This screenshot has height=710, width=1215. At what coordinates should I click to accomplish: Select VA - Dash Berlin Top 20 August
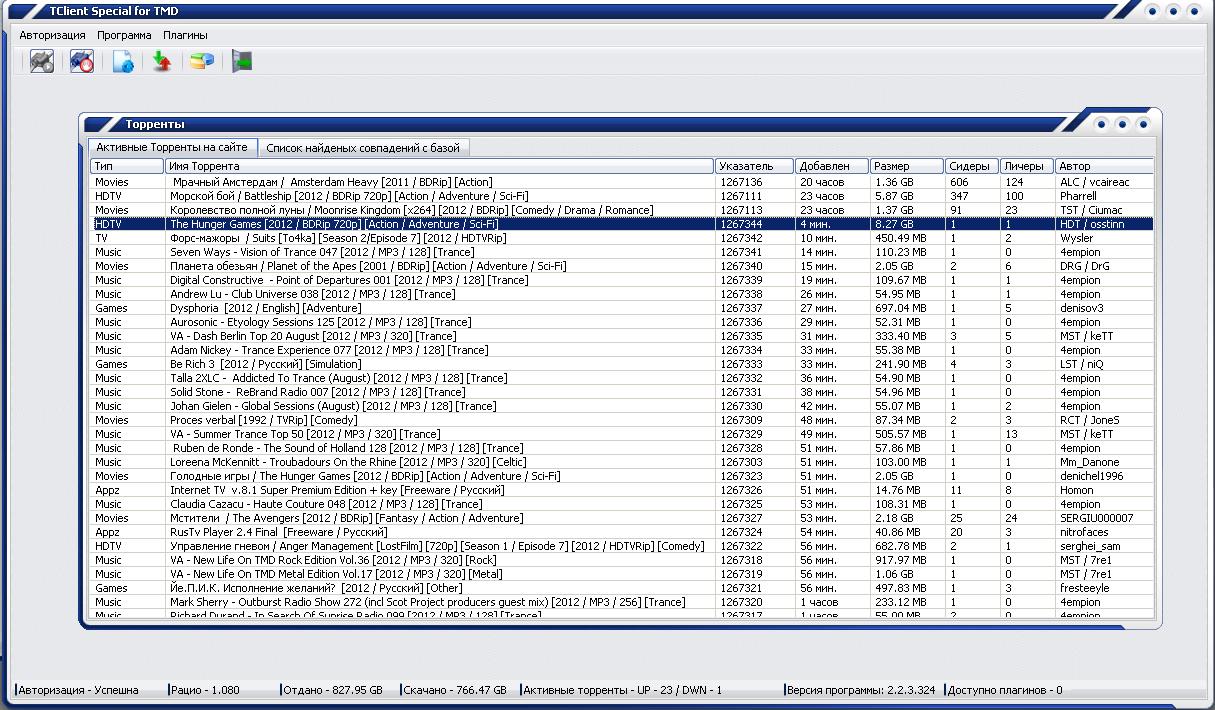point(621,336)
